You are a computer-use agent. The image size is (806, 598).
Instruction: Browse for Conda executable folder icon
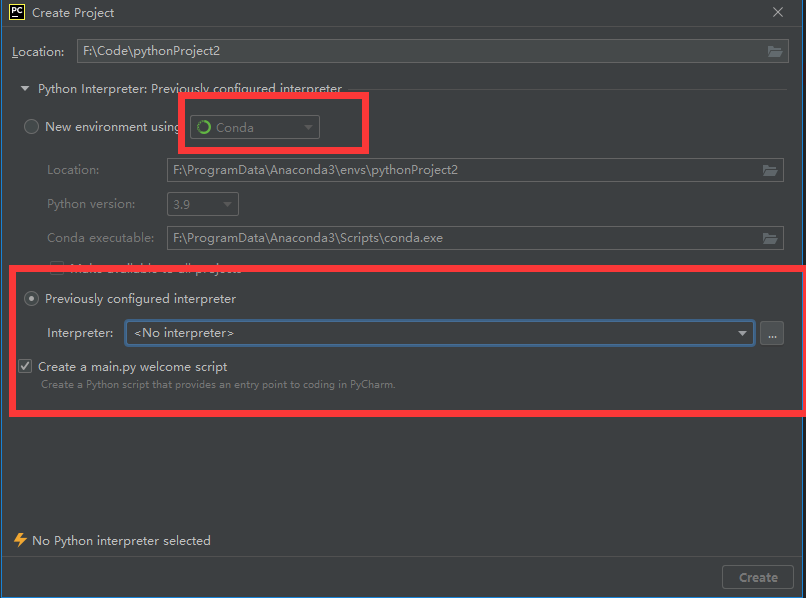pos(770,238)
